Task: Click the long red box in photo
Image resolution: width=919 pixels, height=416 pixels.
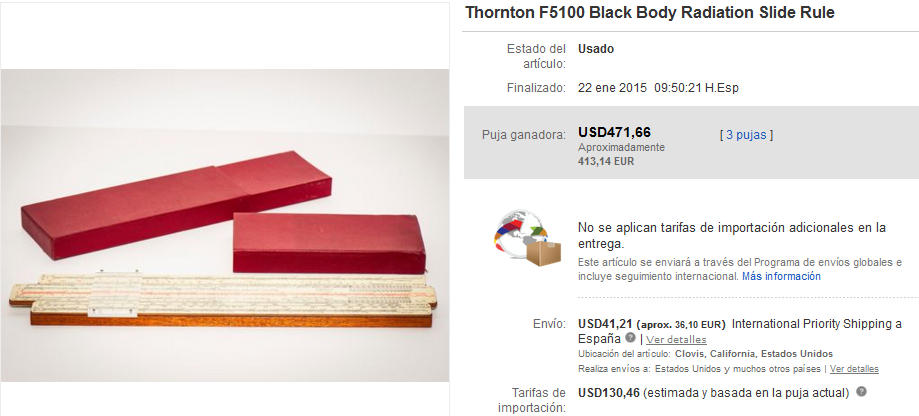Action: click(176, 205)
